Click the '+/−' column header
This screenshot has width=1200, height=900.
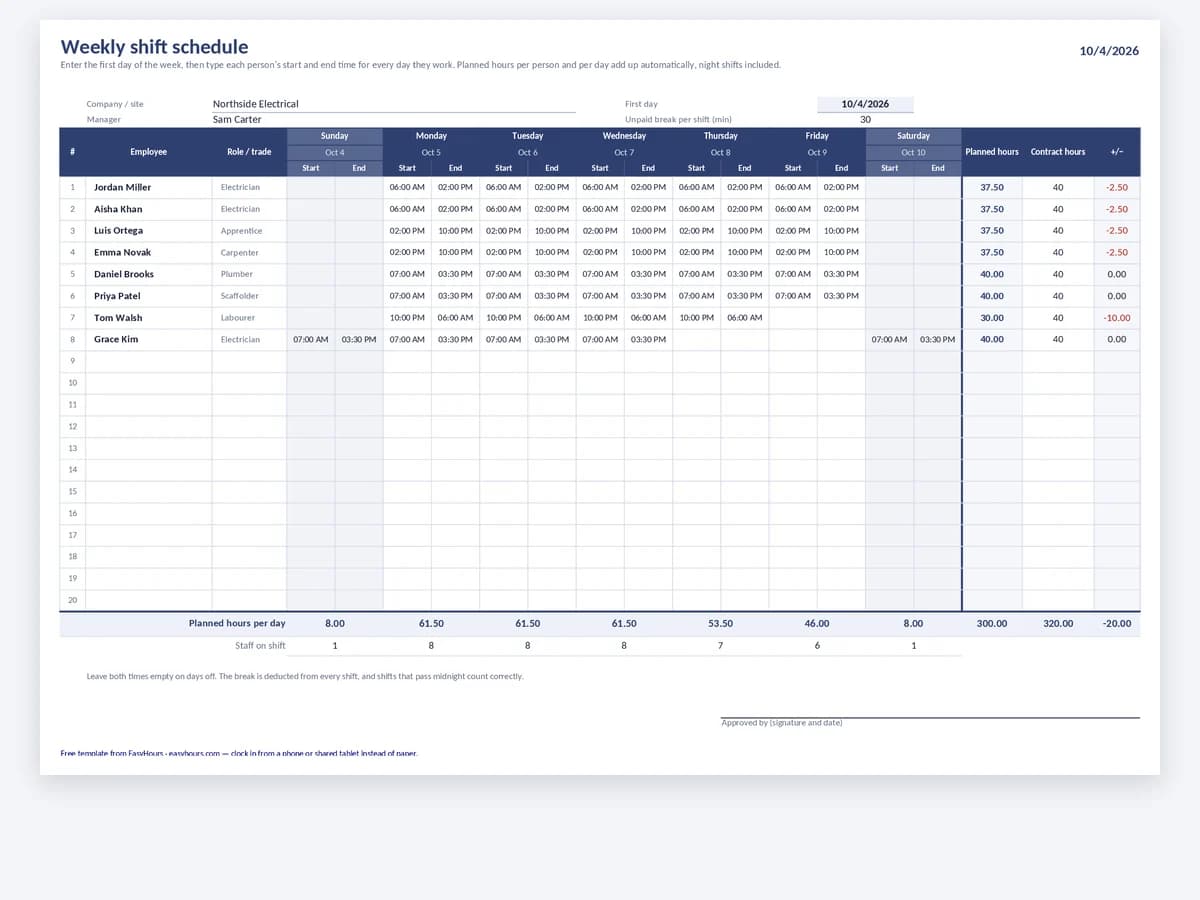point(1117,152)
